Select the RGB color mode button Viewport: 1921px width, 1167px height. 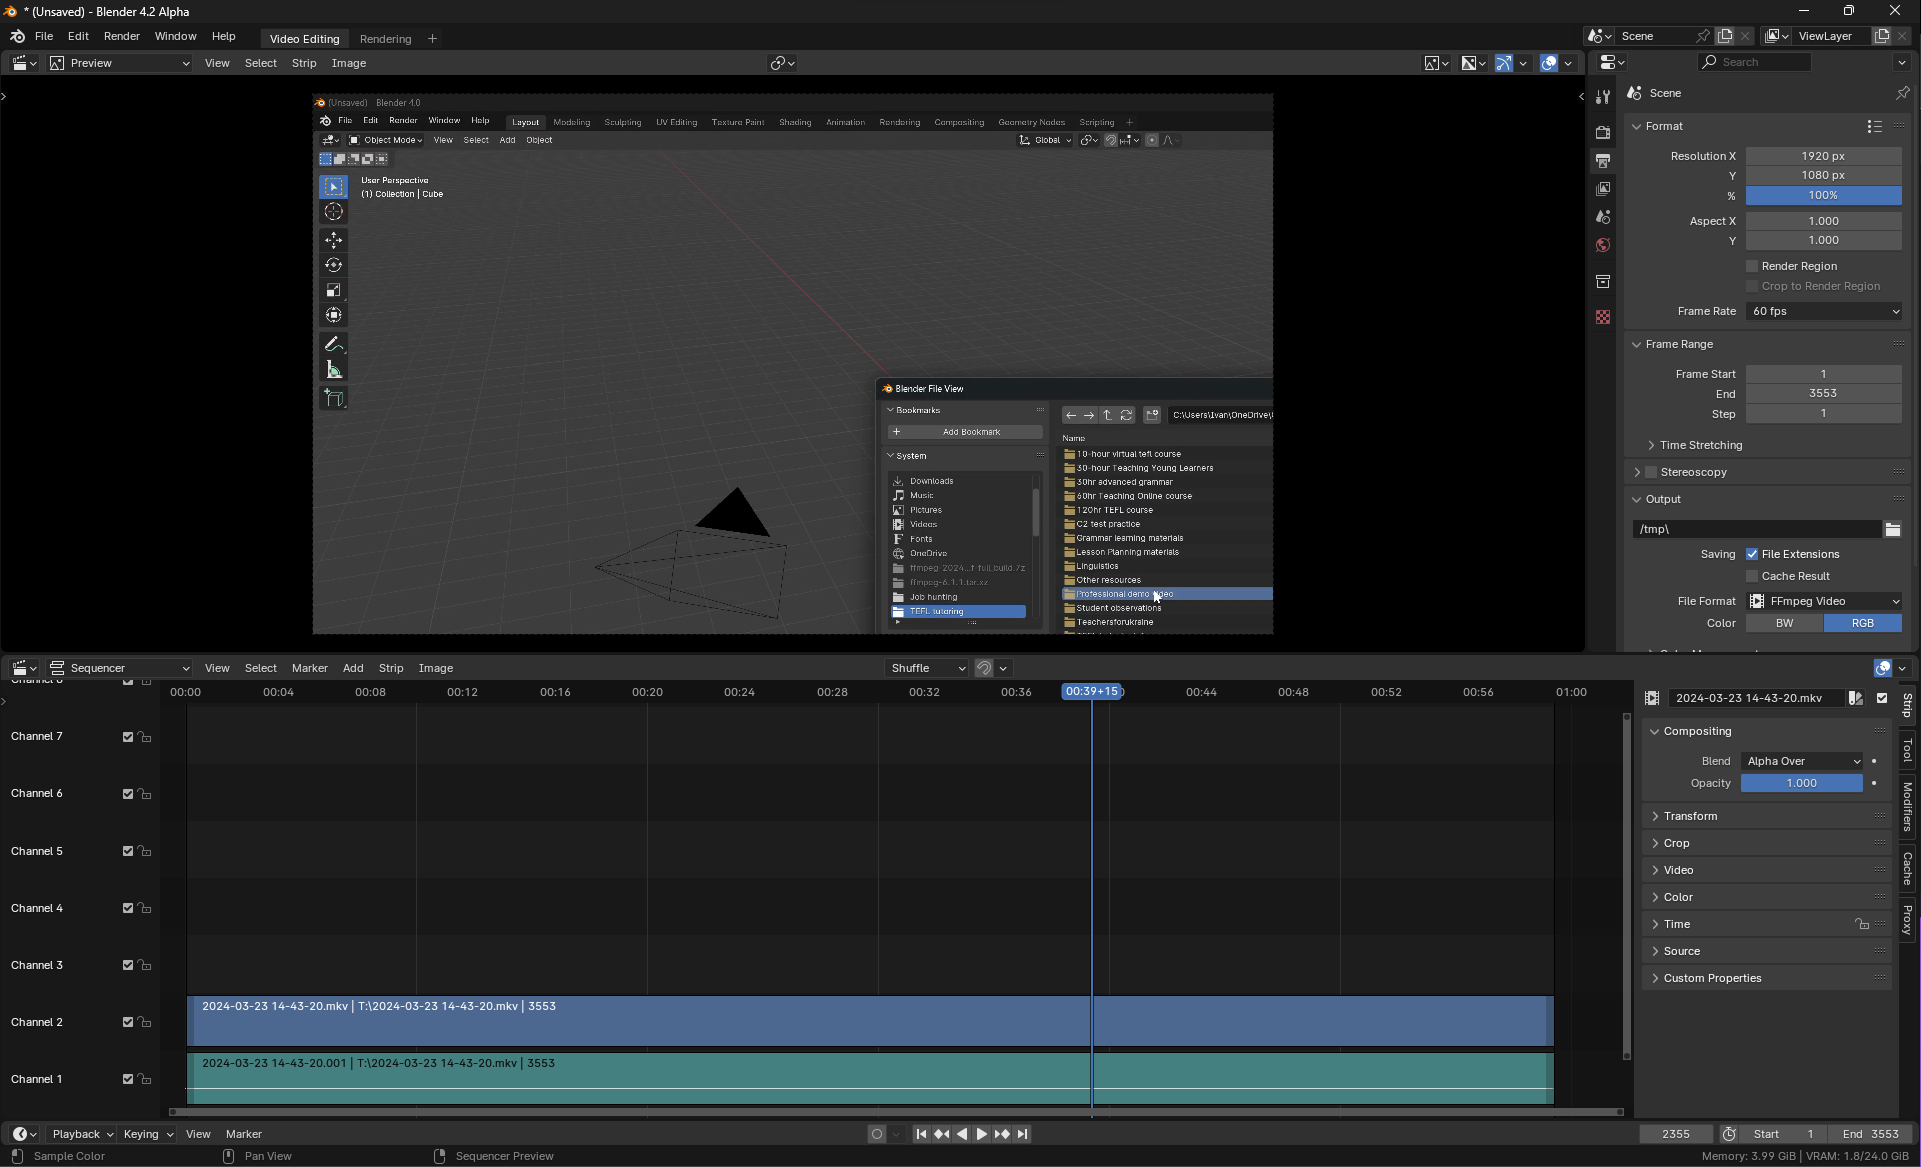coord(1863,623)
